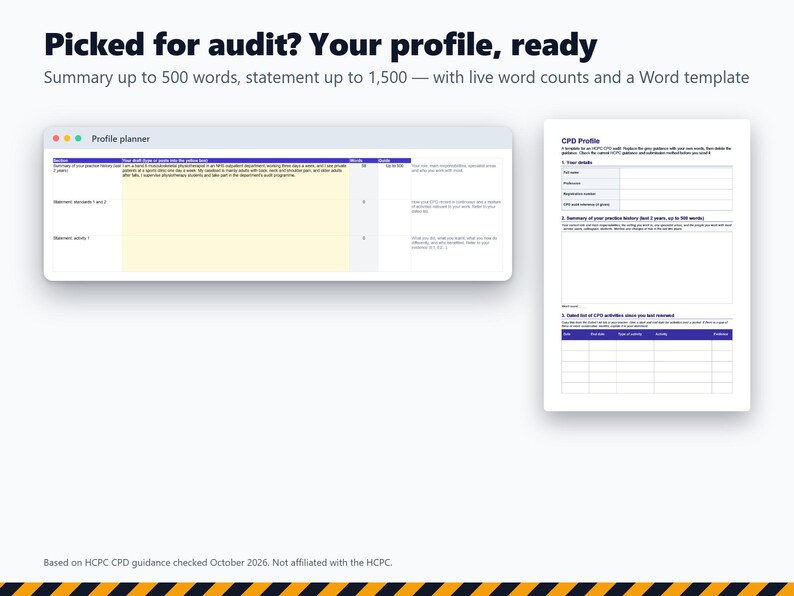Open the CPD Profile Word template preview
The width and height of the screenshot is (794, 596).
tap(647, 265)
